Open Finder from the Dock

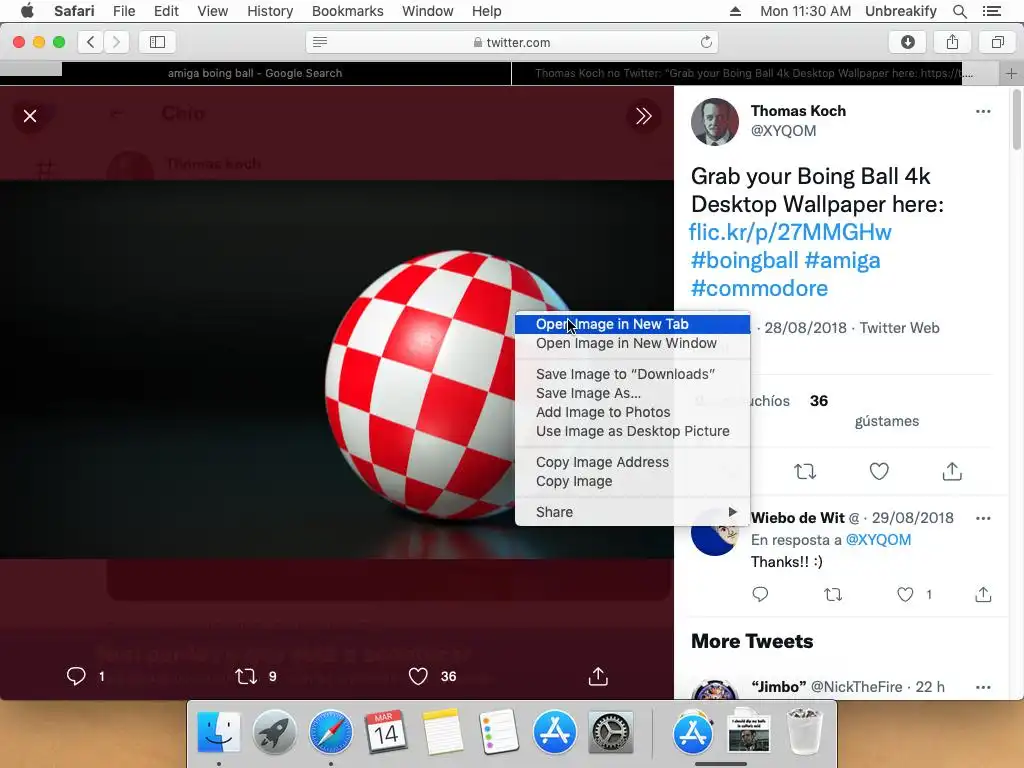pyautogui.click(x=218, y=731)
